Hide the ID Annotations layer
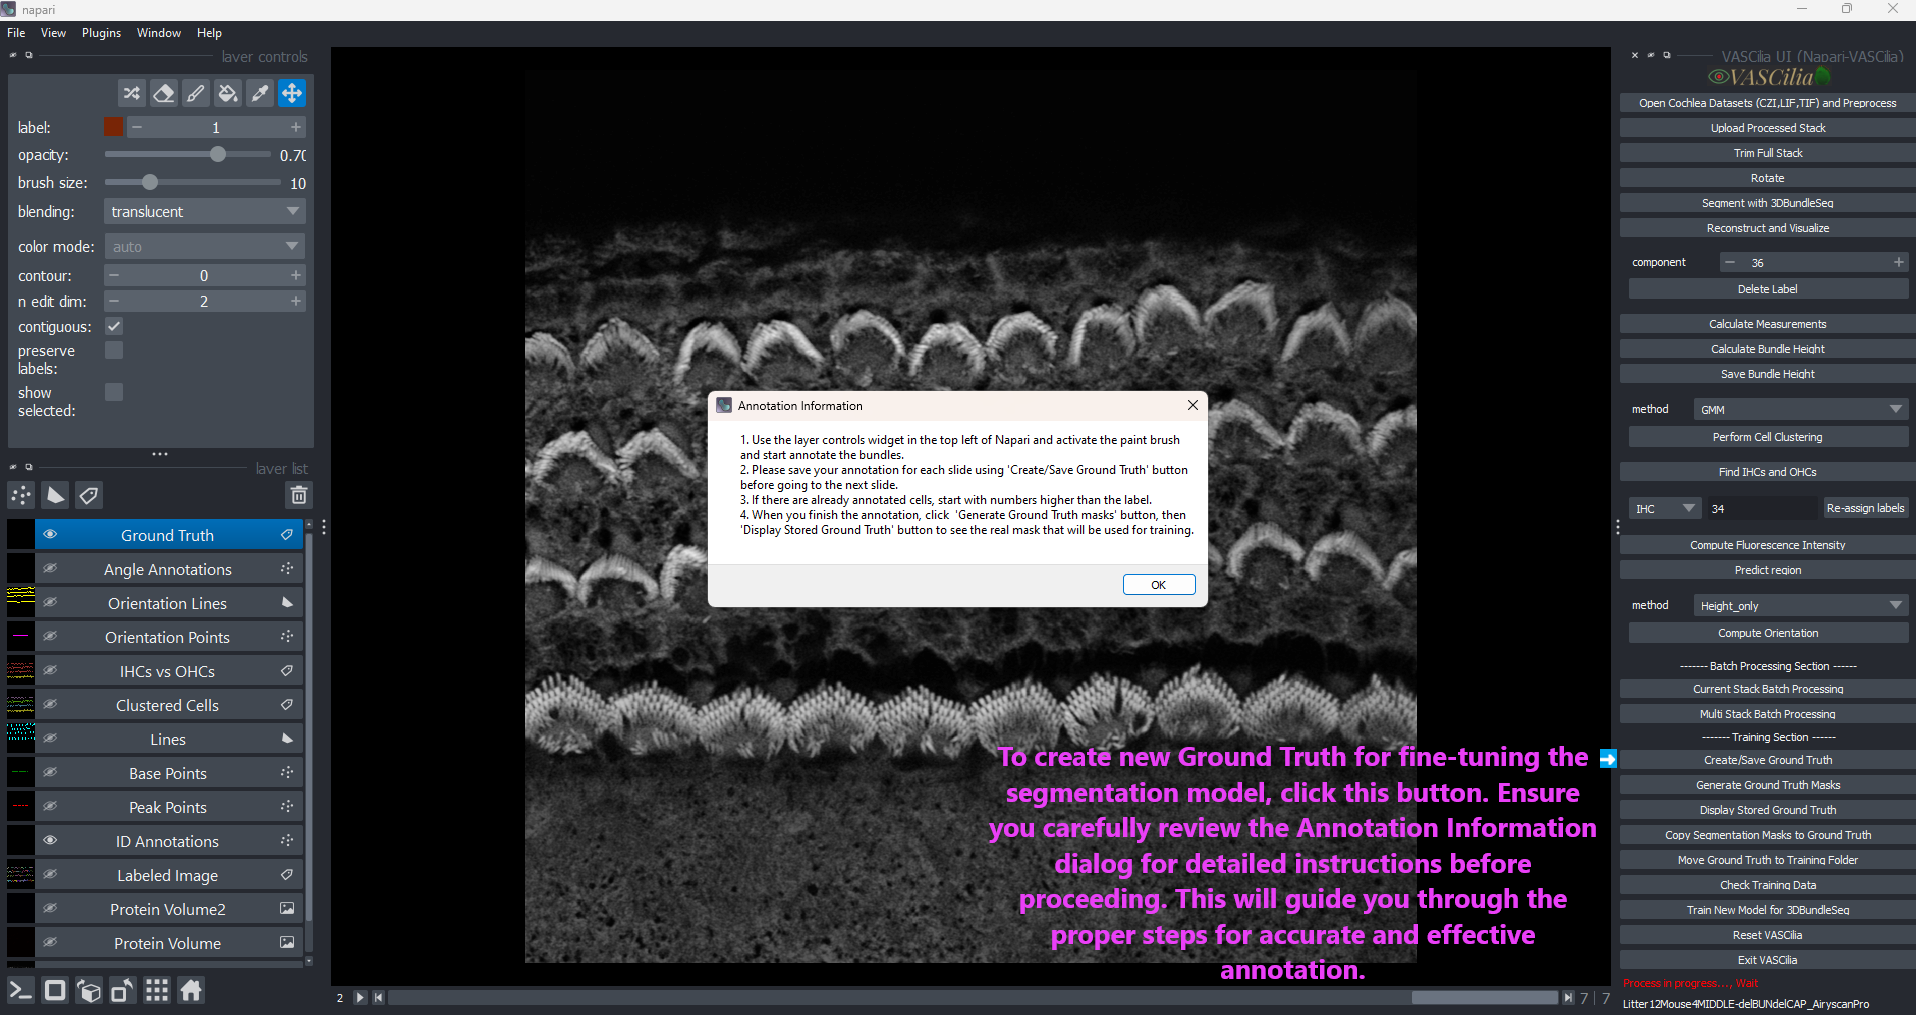Image resolution: width=1916 pixels, height=1015 pixels. point(50,841)
